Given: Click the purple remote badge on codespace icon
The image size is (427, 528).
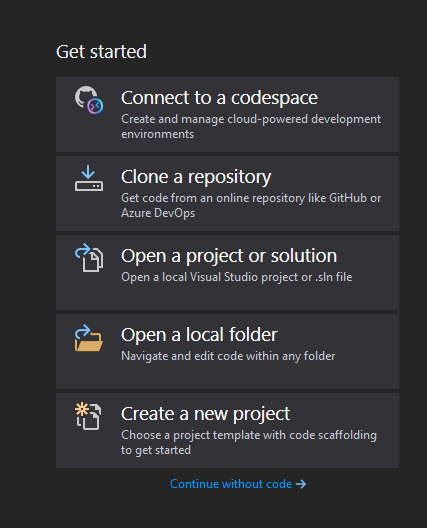Looking at the screenshot, I should [x=95, y=106].
